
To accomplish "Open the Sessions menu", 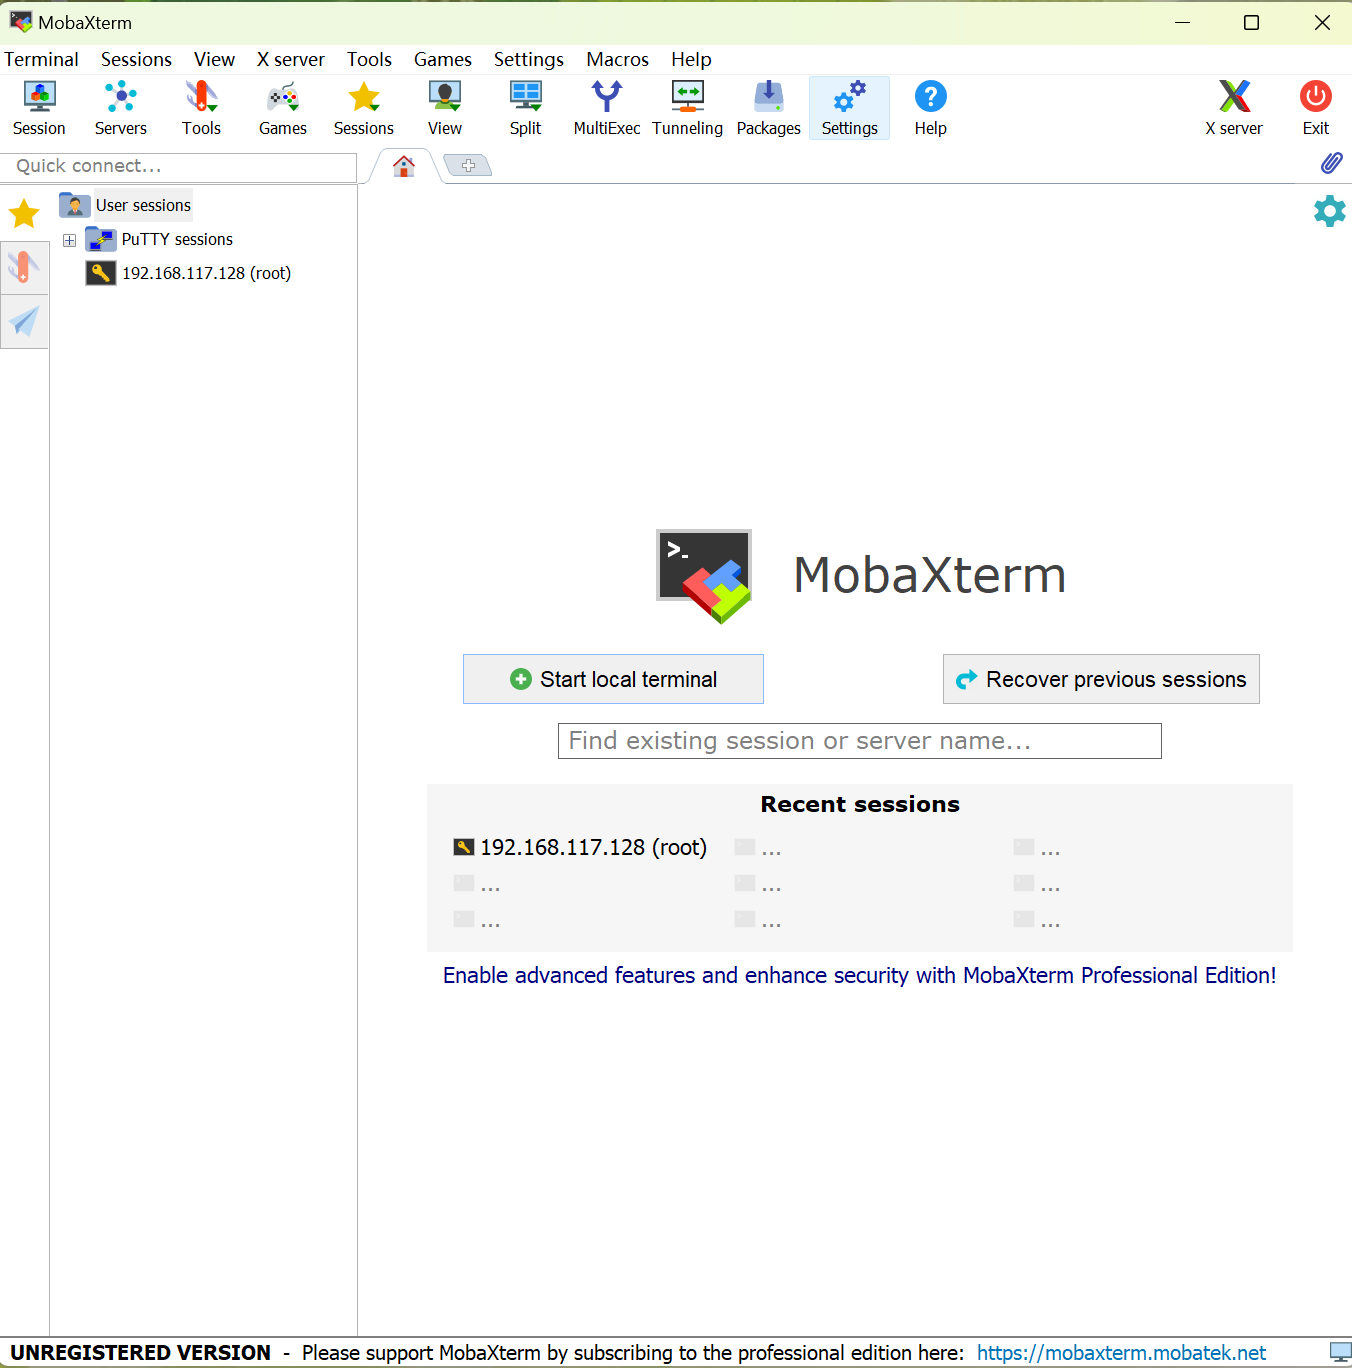I will tap(136, 59).
